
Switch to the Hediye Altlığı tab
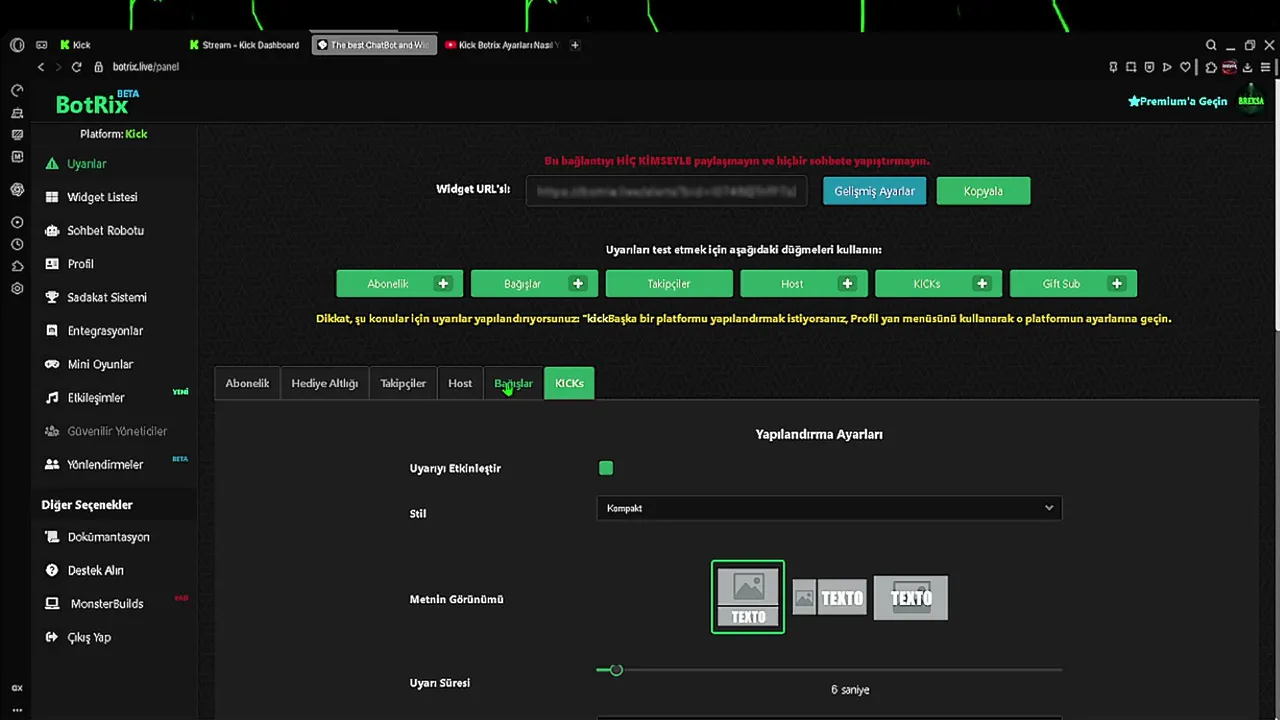coord(324,383)
